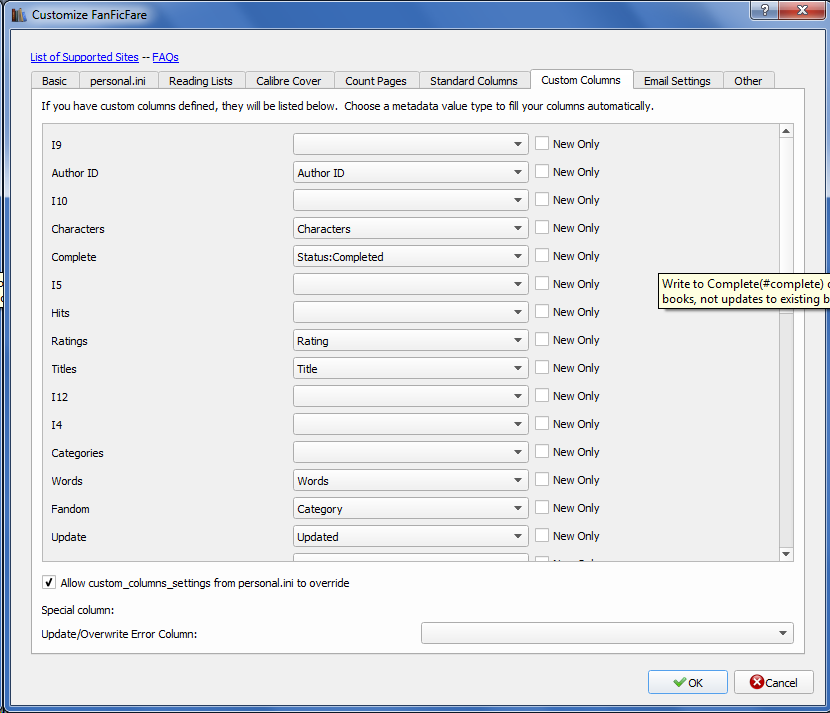
Task: Open the I9 metadata dropdown
Action: [411, 144]
